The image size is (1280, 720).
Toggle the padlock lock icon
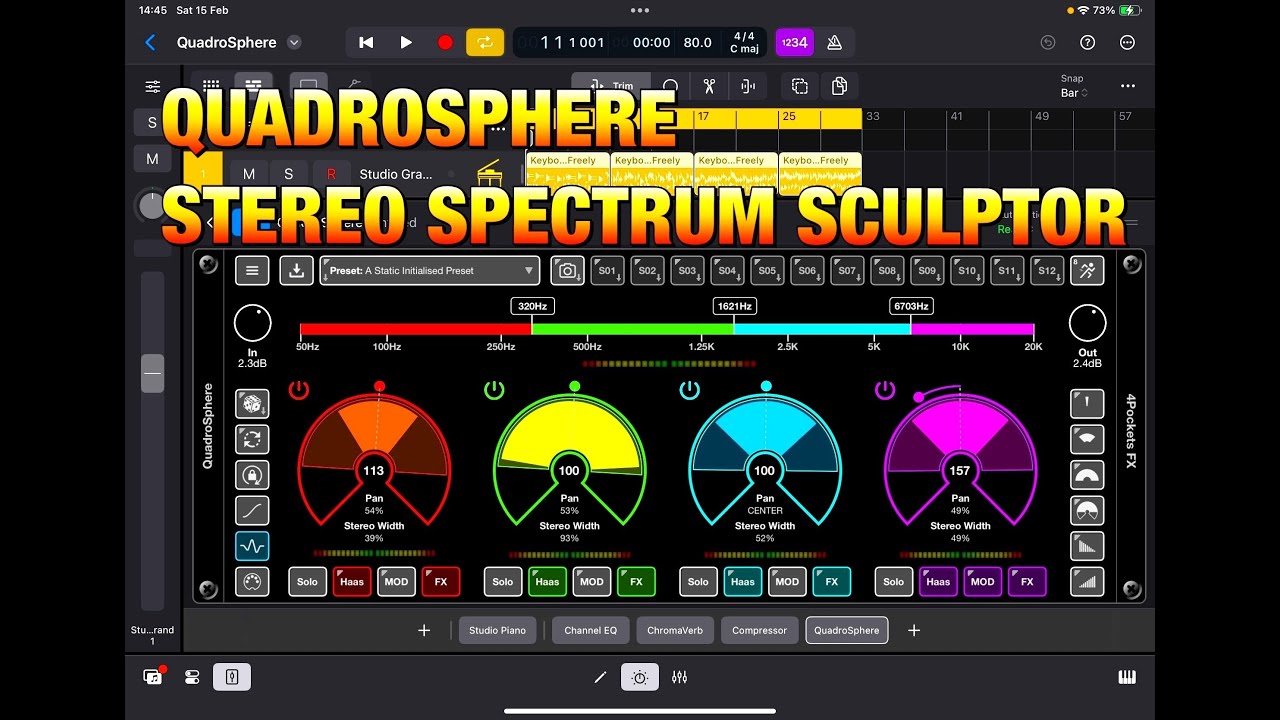[252, 475]
